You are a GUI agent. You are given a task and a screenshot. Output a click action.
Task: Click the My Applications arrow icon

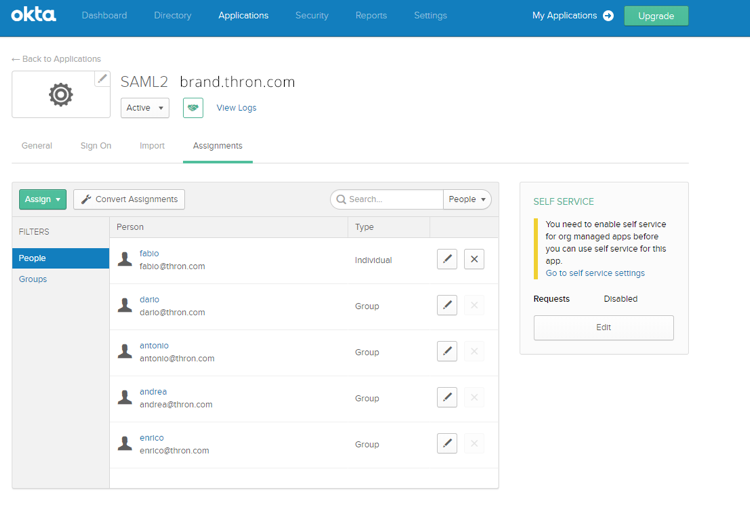tap(608, 16)
